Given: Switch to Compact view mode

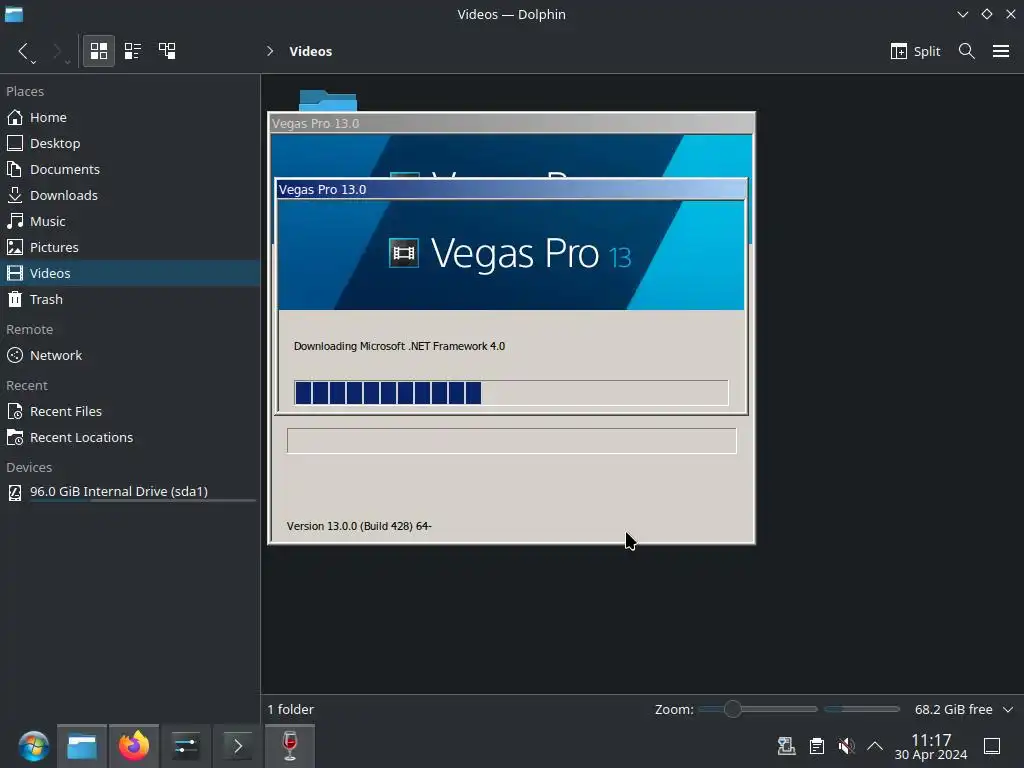Looking at the screenshot, I should pyautogui.click(x=133, y=51).
